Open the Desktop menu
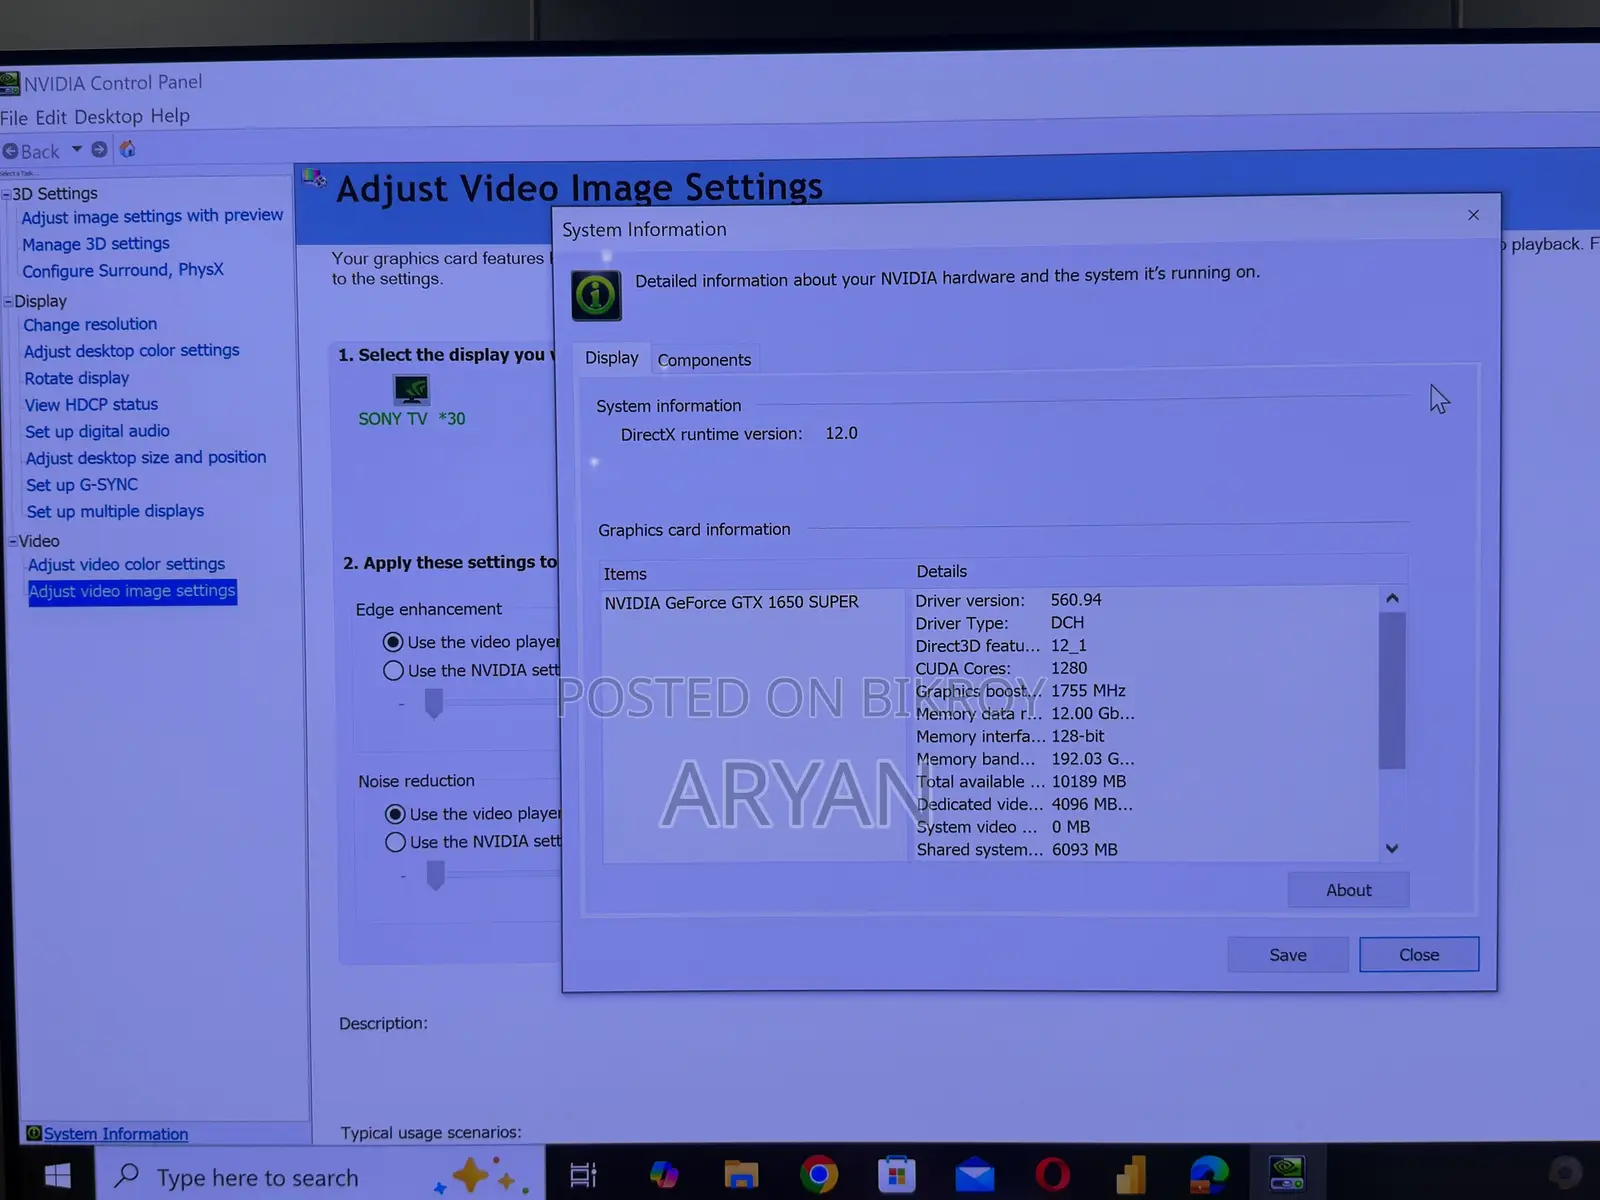The image size is (1600, 1200). point(108,117)
